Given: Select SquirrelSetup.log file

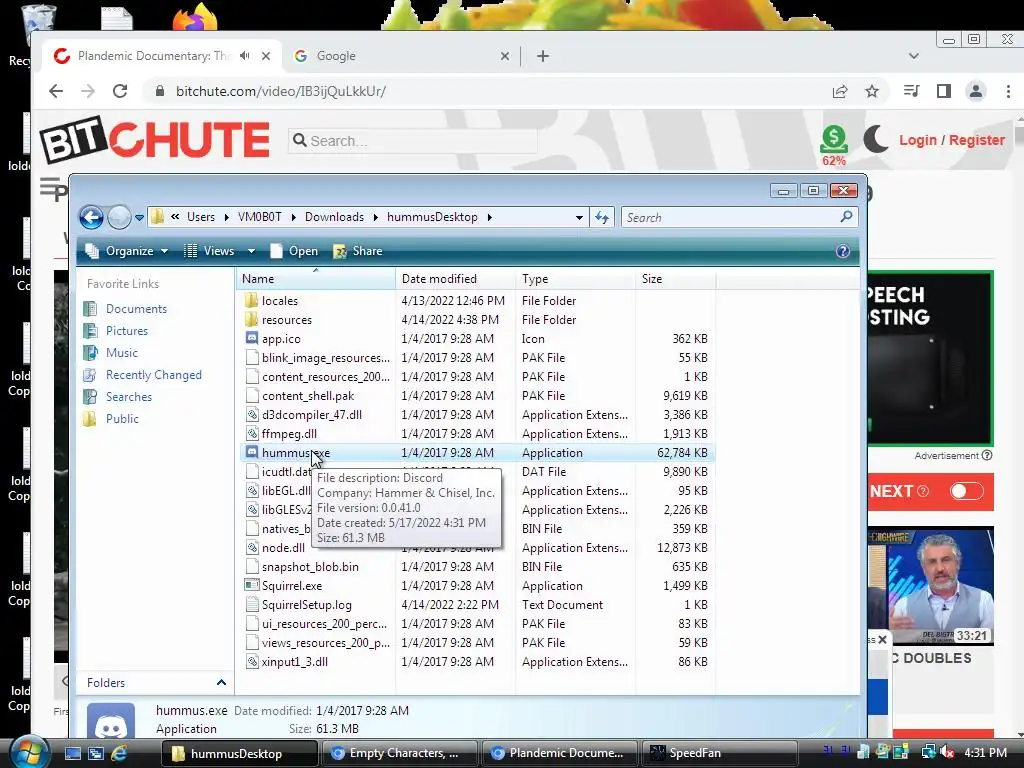Looking at the screenshot, I should pos(306,605).
